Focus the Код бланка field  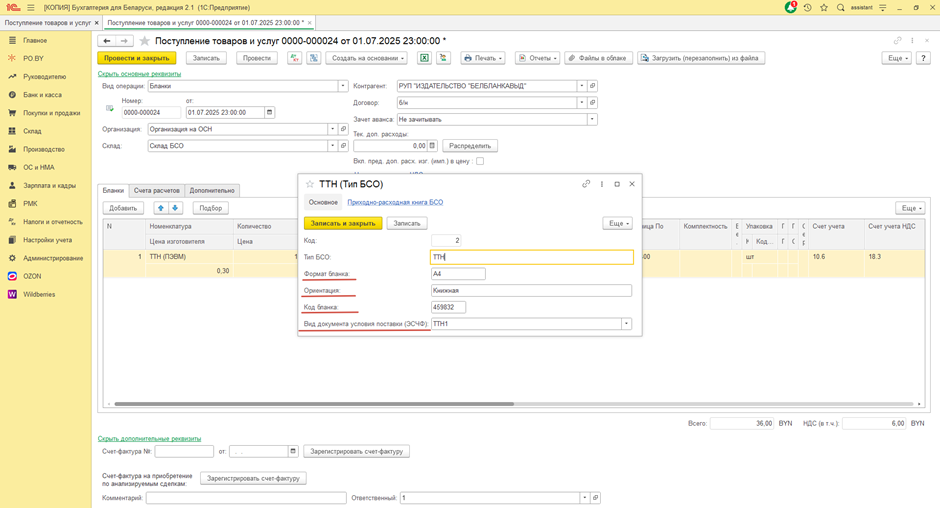point(448,307)
